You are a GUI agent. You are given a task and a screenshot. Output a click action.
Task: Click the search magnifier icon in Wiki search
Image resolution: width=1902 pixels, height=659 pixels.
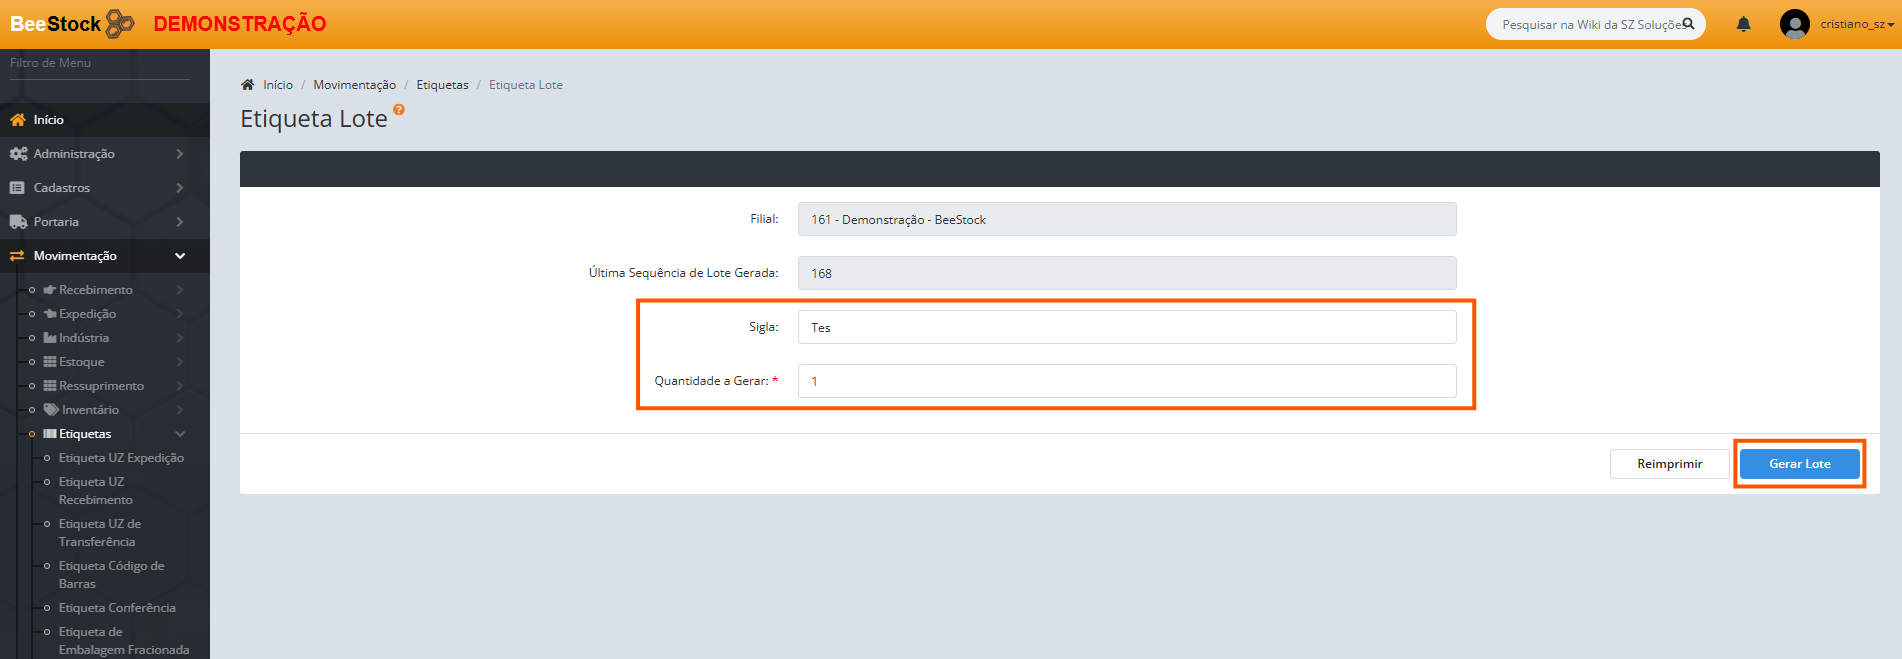click(x=1688, y=24)
